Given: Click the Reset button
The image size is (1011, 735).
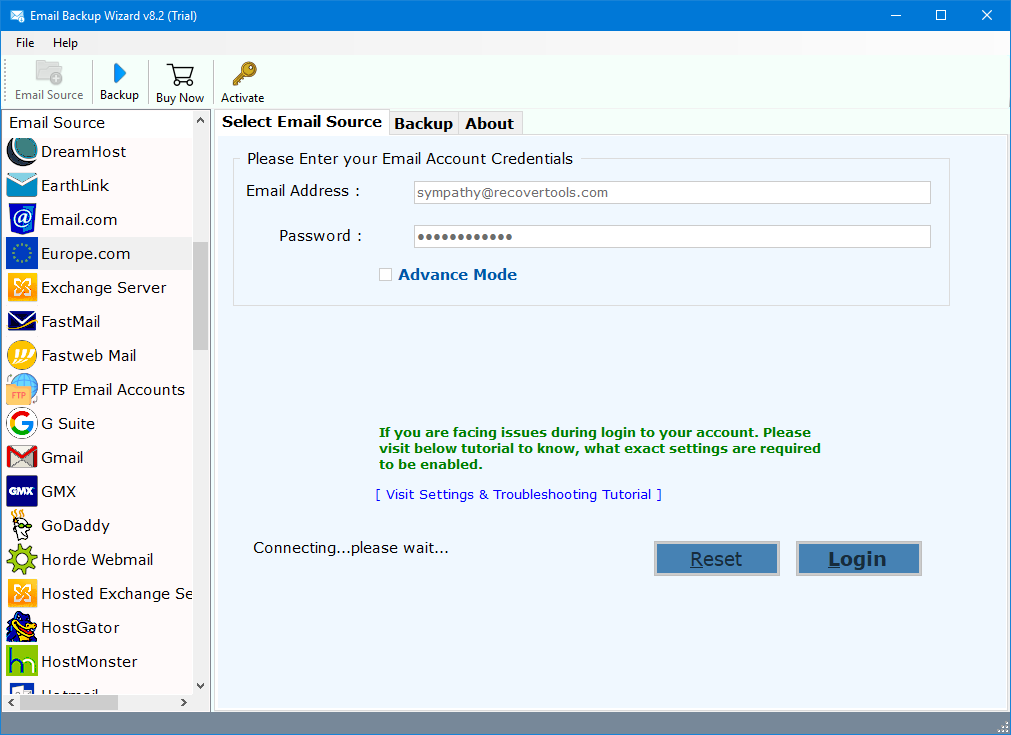Looking at the screenshot, I should [x=716, y=558].
